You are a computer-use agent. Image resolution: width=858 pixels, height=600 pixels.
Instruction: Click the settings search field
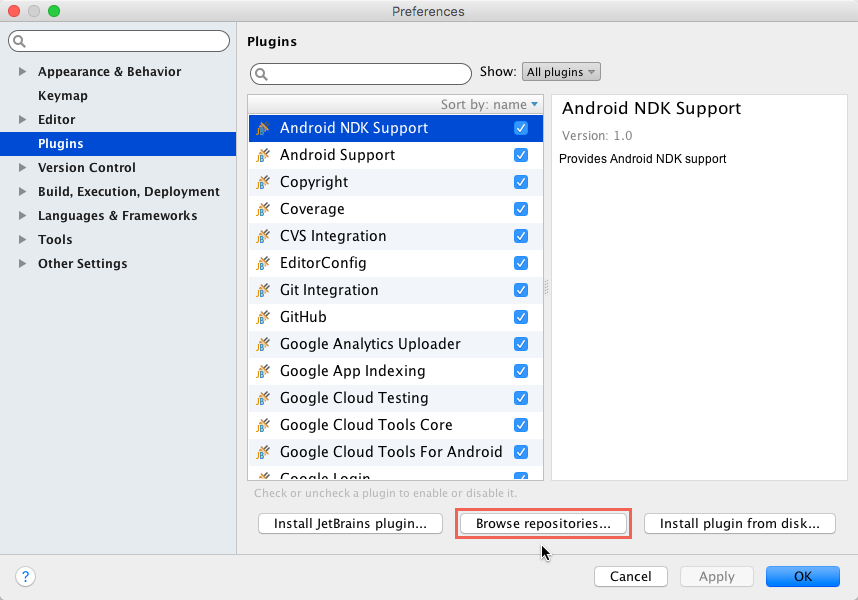point(119,42)
